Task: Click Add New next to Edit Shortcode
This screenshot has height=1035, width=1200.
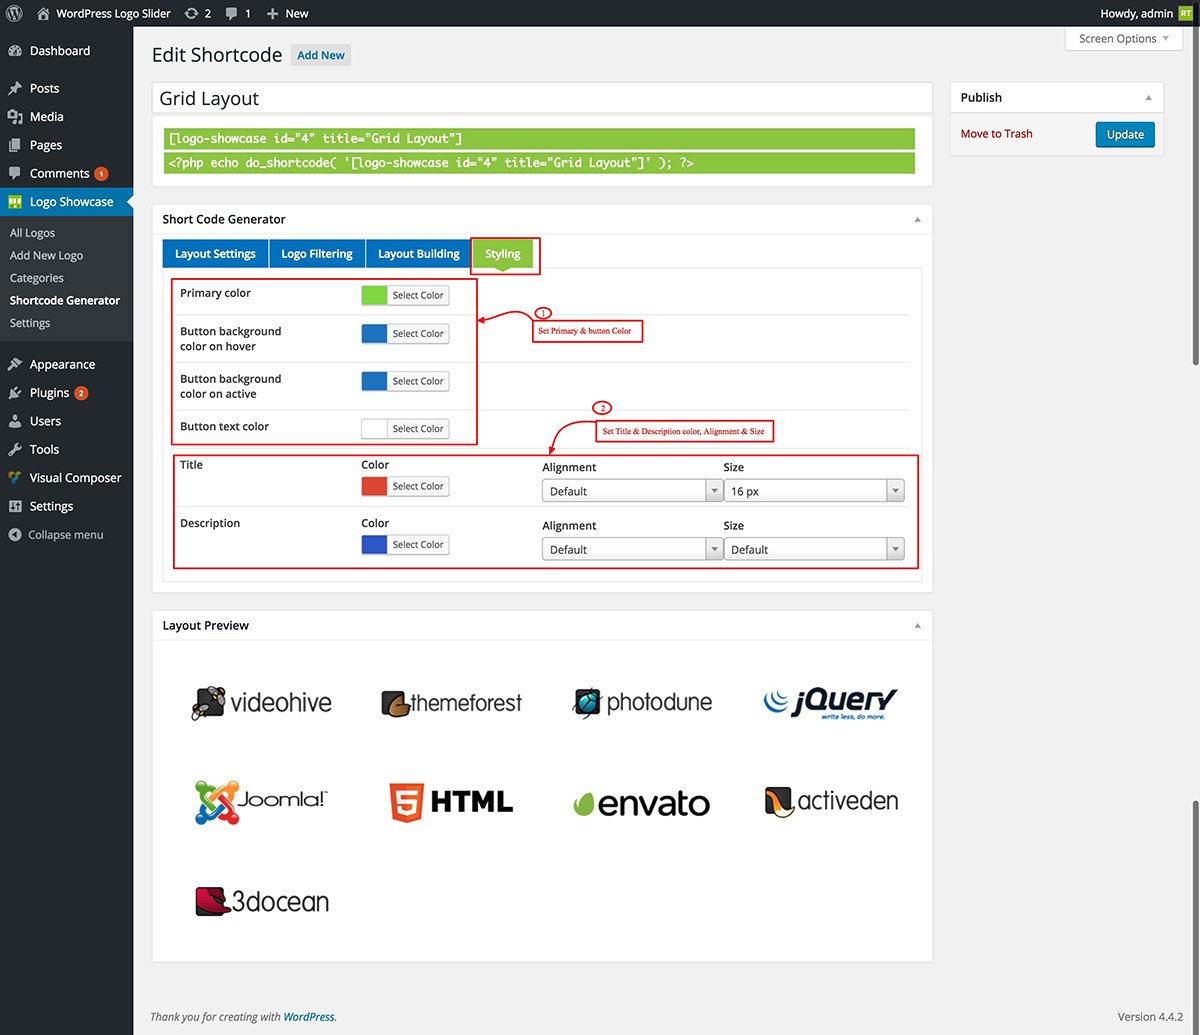Action: click(321, 56)
